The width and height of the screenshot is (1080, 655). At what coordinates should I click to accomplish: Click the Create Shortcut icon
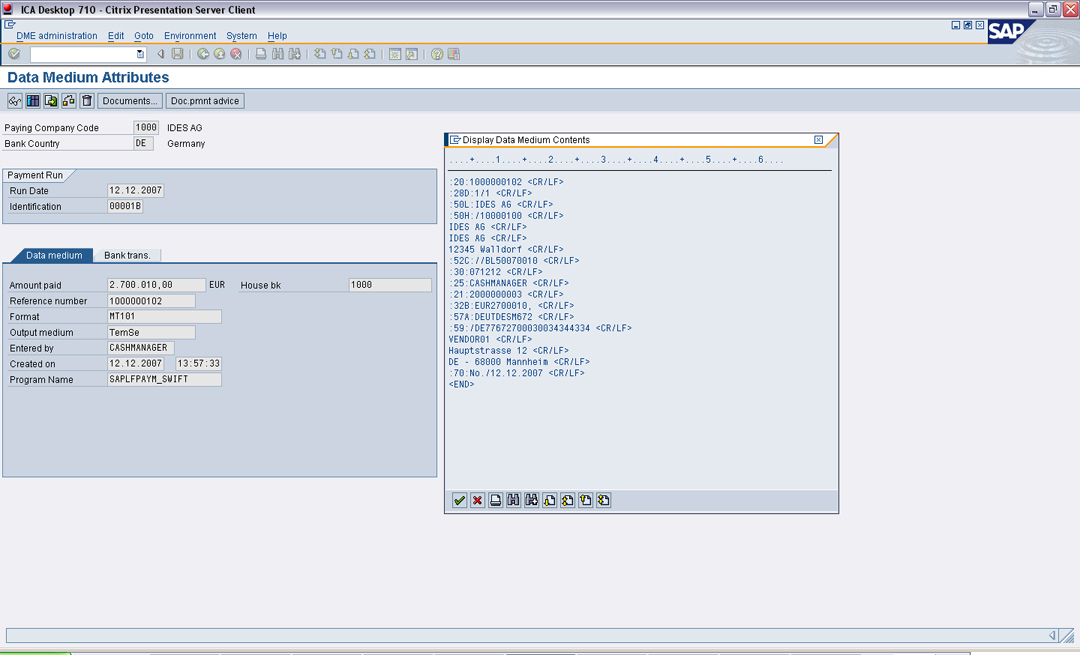click(x=411, y=54)
